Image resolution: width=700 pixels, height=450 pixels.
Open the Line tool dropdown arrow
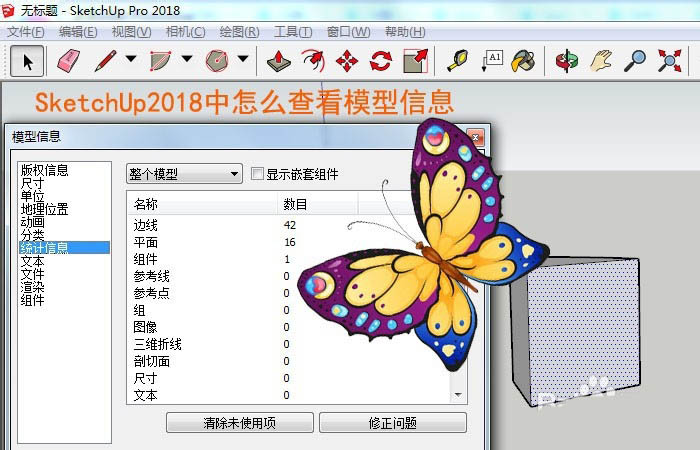pos(131,58)
